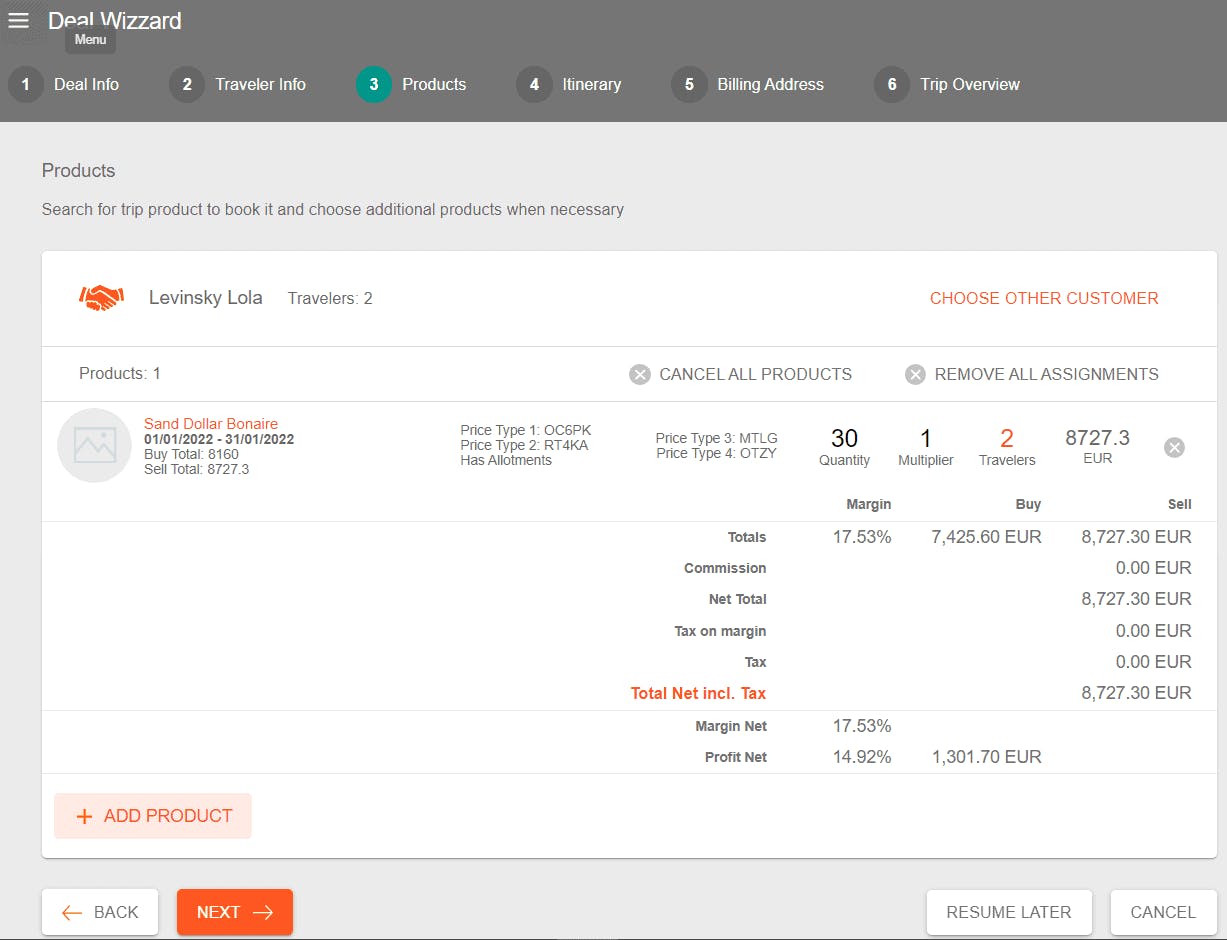Click the handshake customer icon
The height and width of the screenshot is (940, 1227).
(101, 298)
